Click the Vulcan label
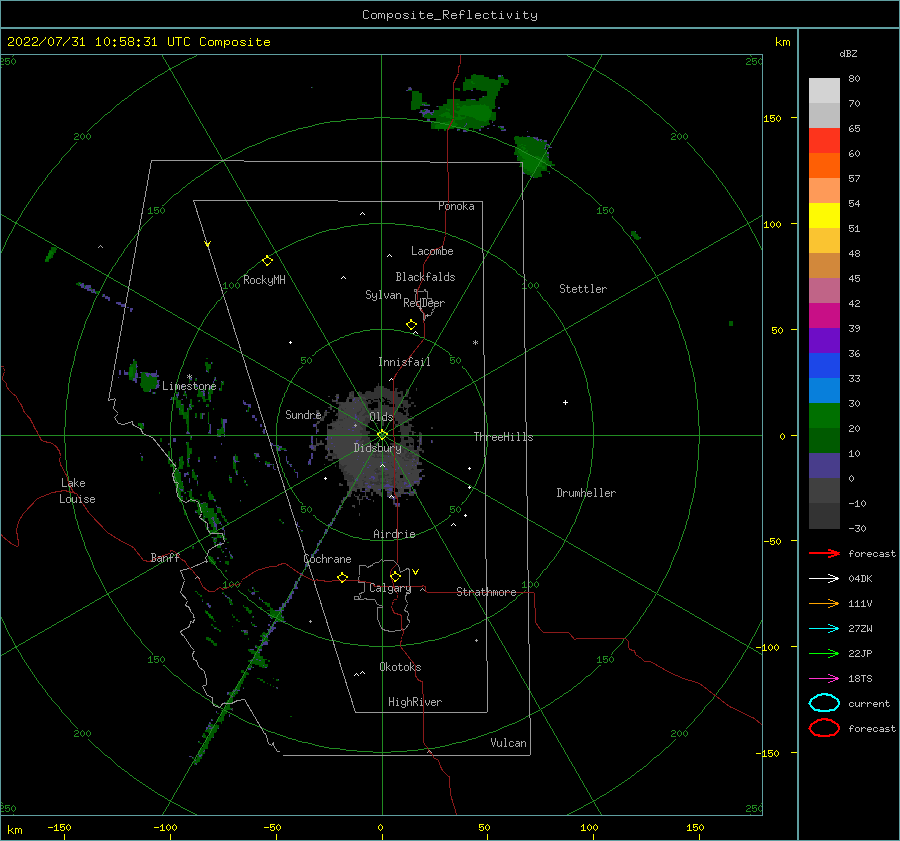This screenshot has height=841, width=900. click(508, 743)
